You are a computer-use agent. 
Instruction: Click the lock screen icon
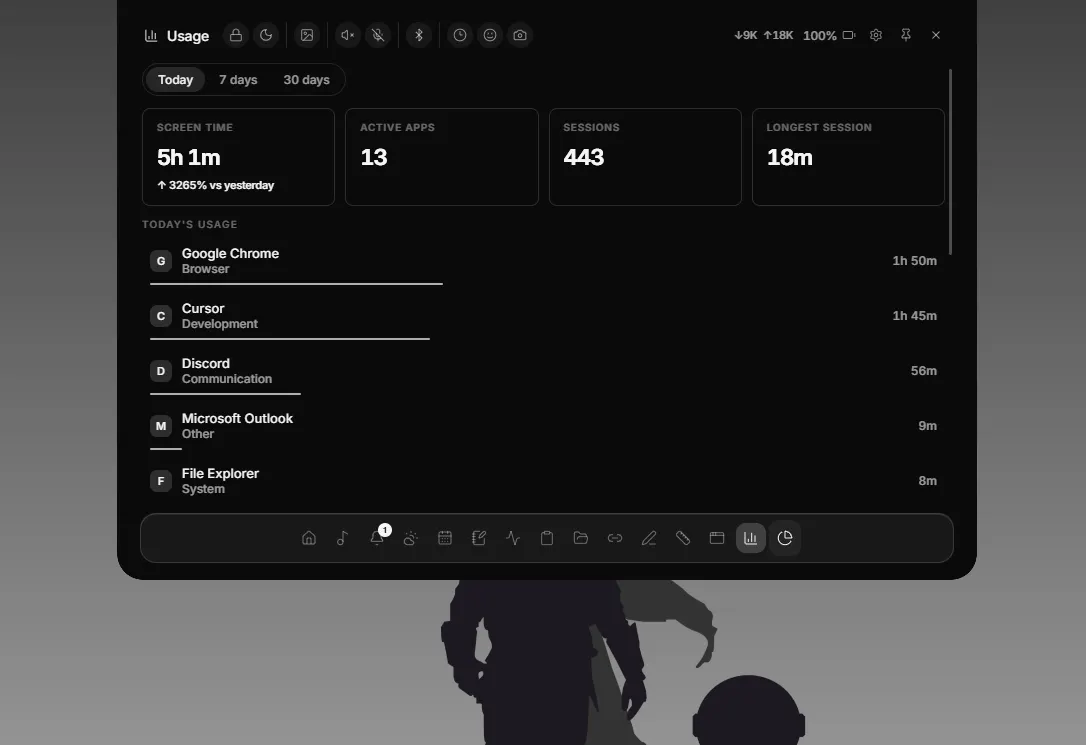(x=235, y=35)
